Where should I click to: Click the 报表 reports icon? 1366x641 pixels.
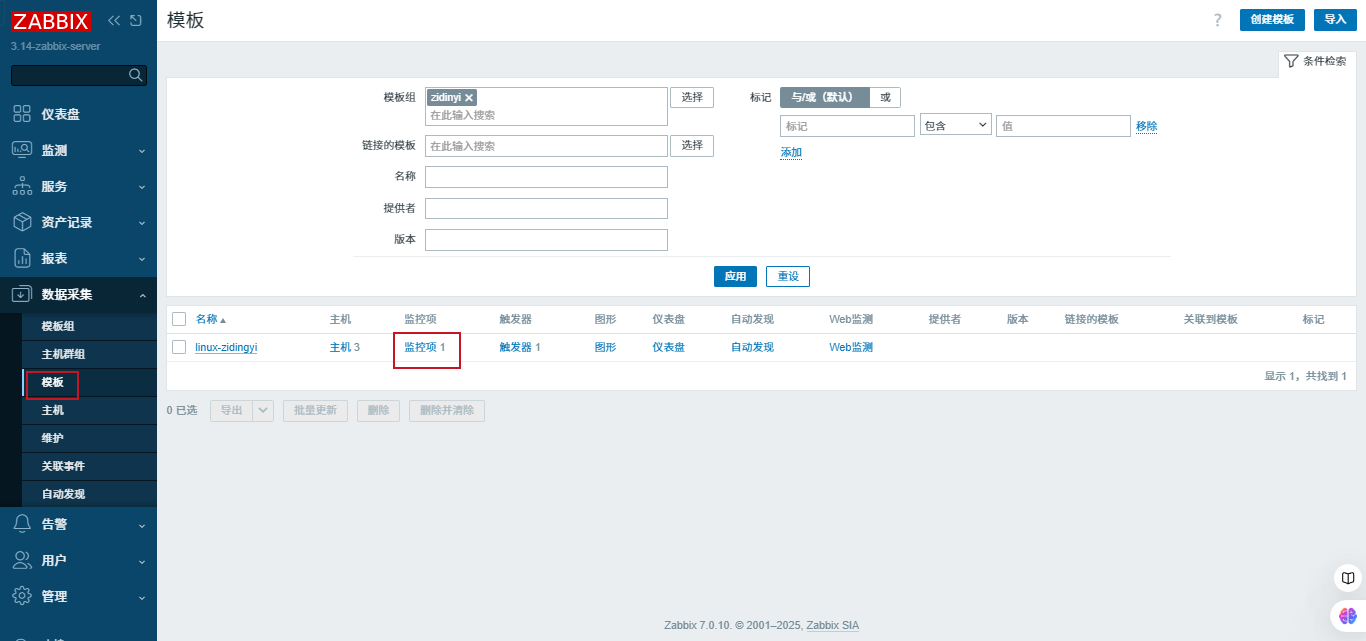[x=22, y=258]
